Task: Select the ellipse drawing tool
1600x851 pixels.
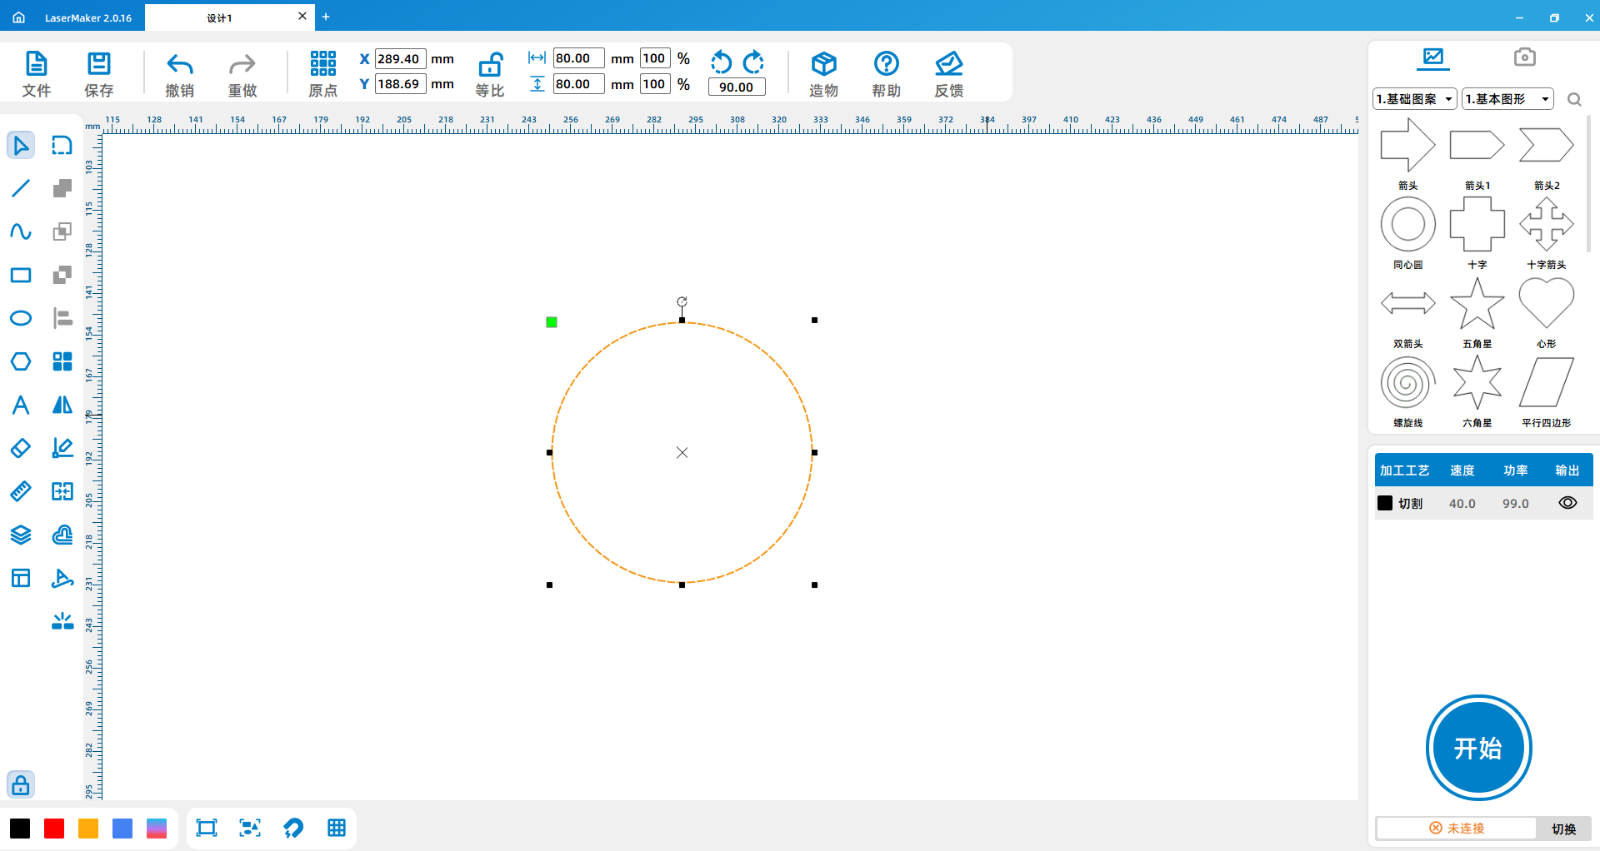Action: pos(21,319)
